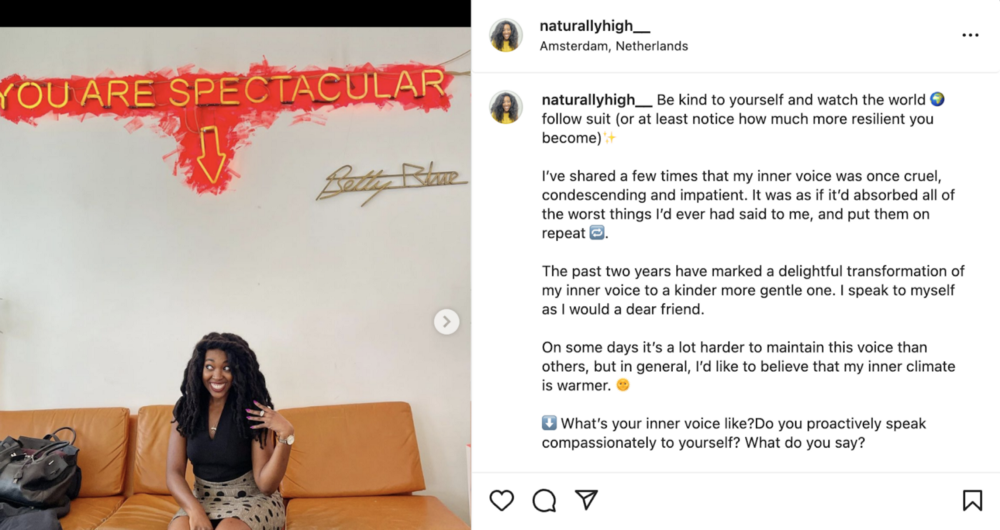Viewport: 1000px width, 530px height.
Task: Open profile picture in post header
Action: point(506,35)
